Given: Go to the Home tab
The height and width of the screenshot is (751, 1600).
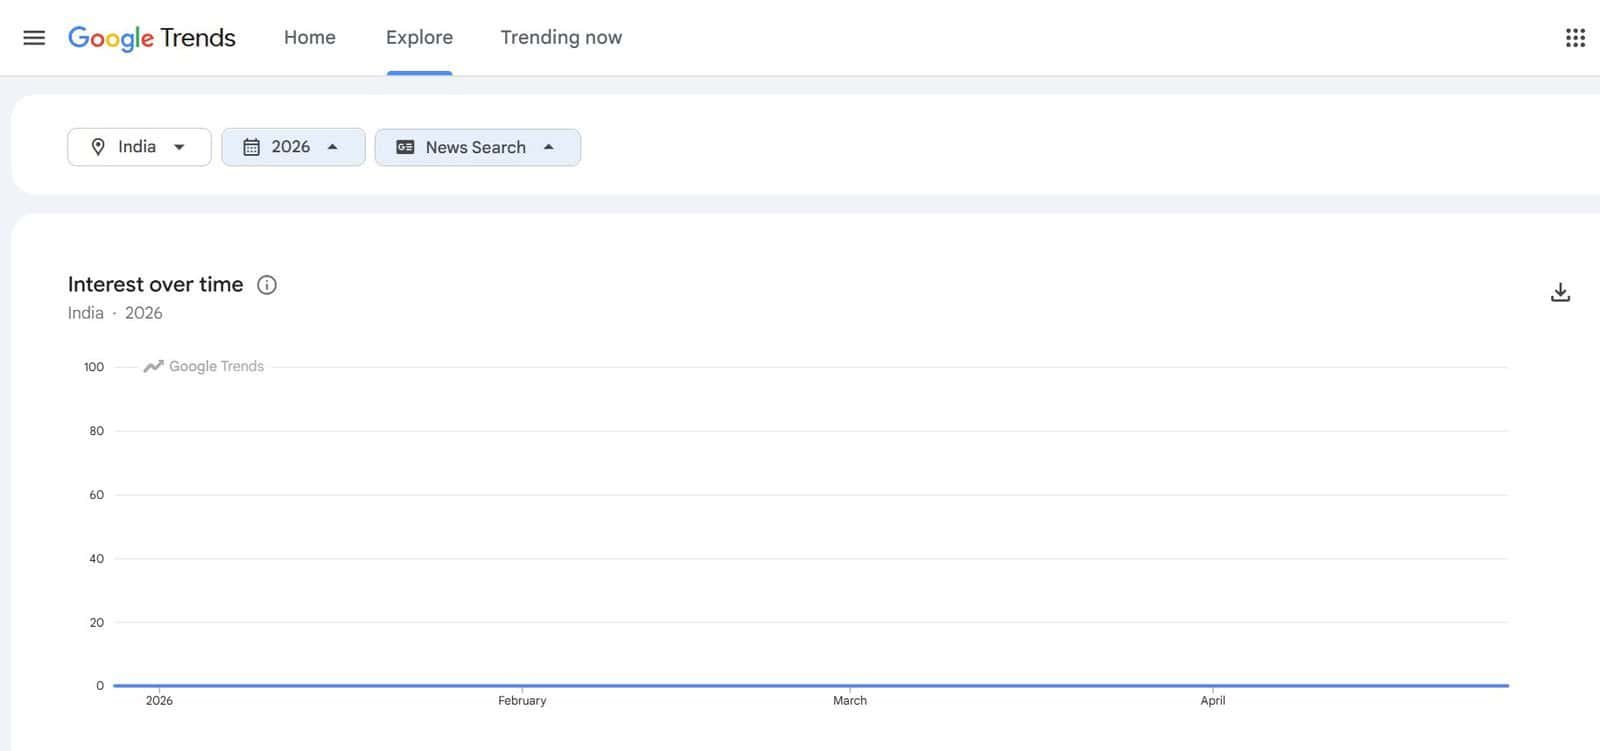Looking at the screenshot, I should tap(310, 38).
